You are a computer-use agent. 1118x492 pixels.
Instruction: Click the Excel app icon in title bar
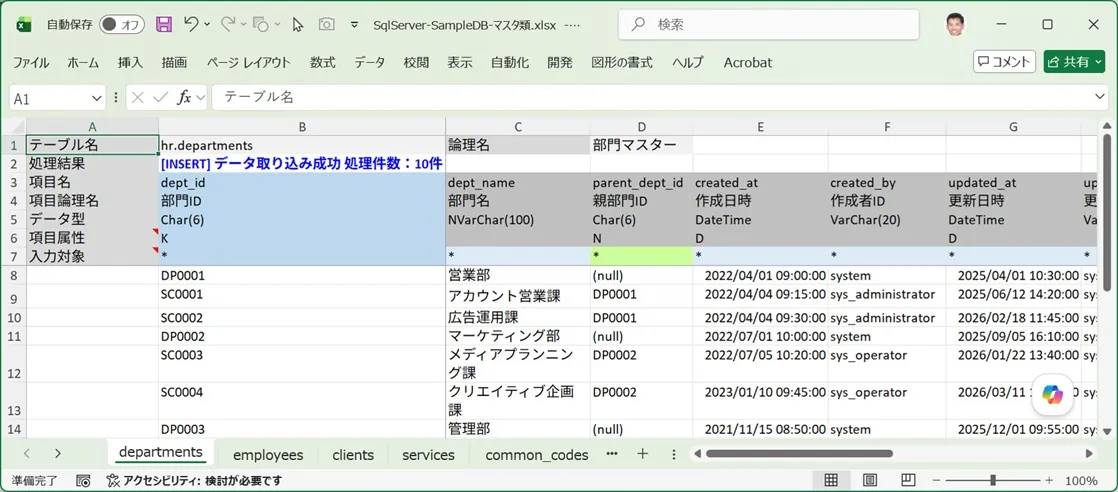pos(24,25)
